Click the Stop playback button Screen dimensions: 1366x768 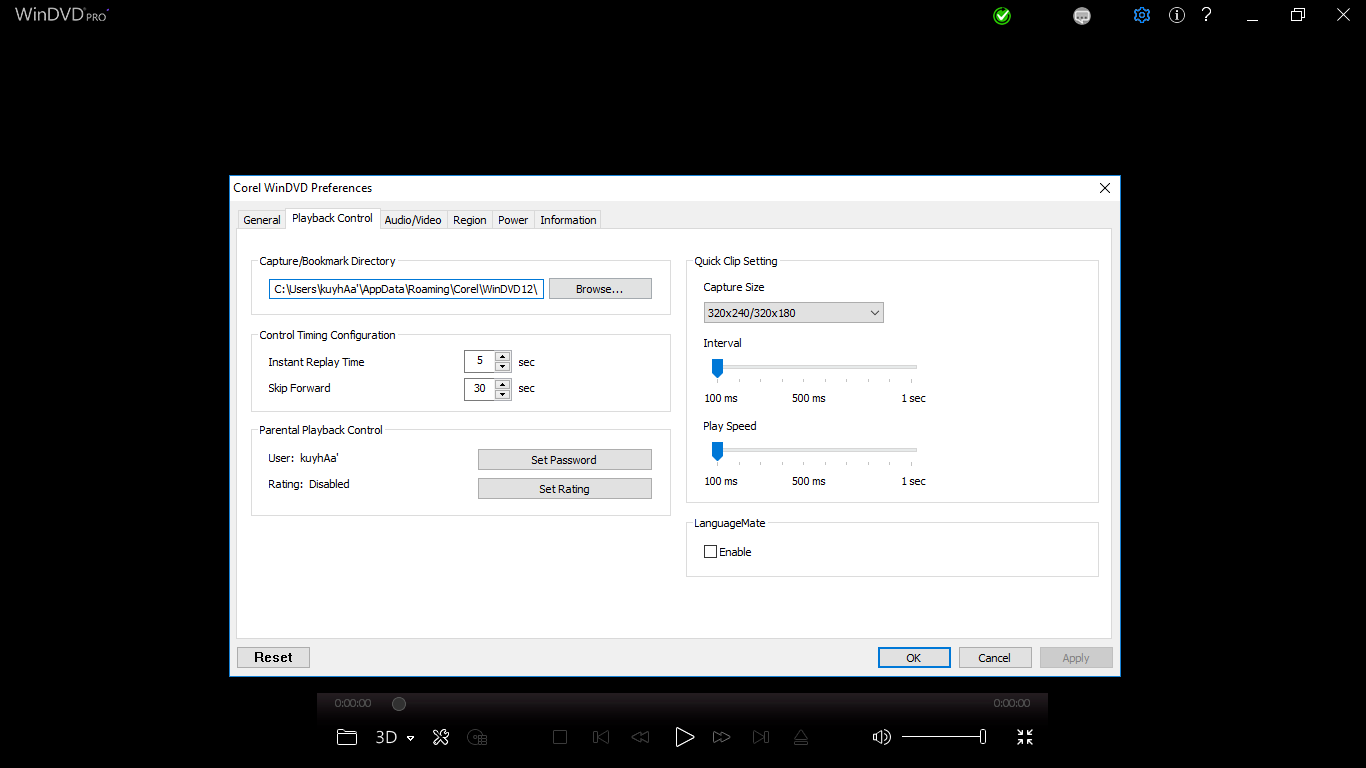click(x=560, y=737)
